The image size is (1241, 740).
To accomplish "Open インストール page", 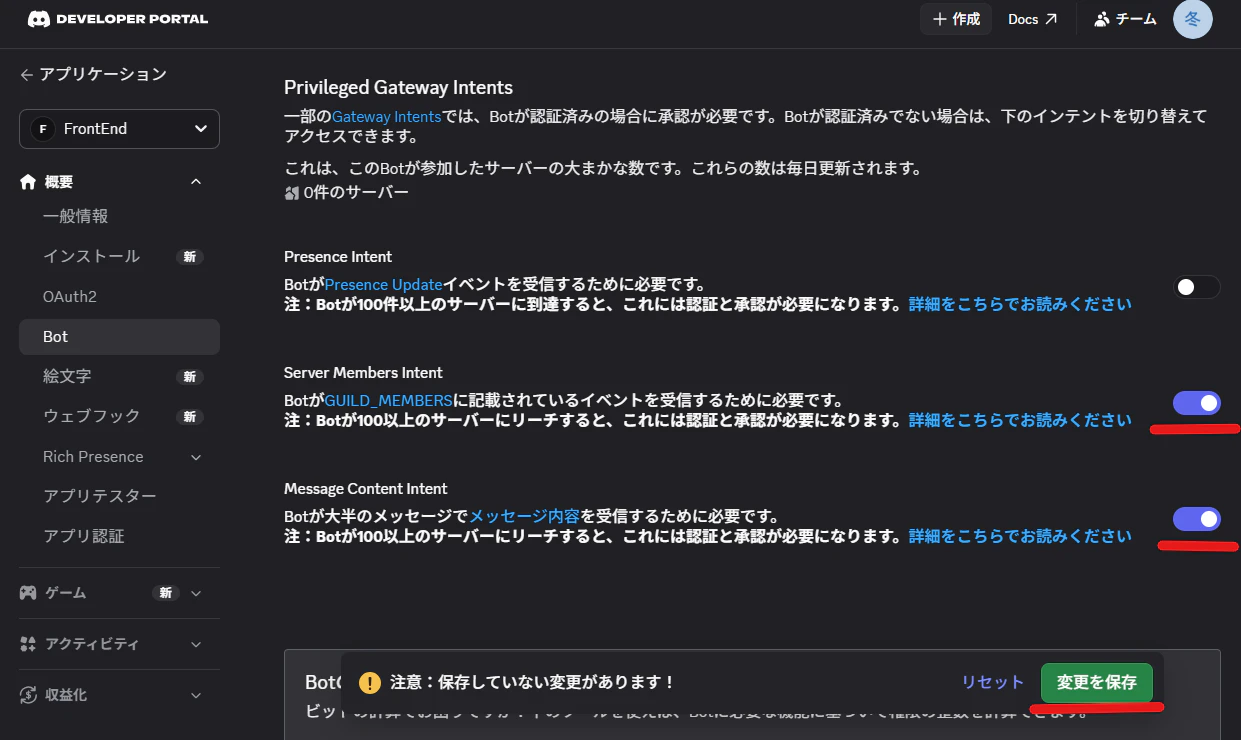I will coord(91,256).
